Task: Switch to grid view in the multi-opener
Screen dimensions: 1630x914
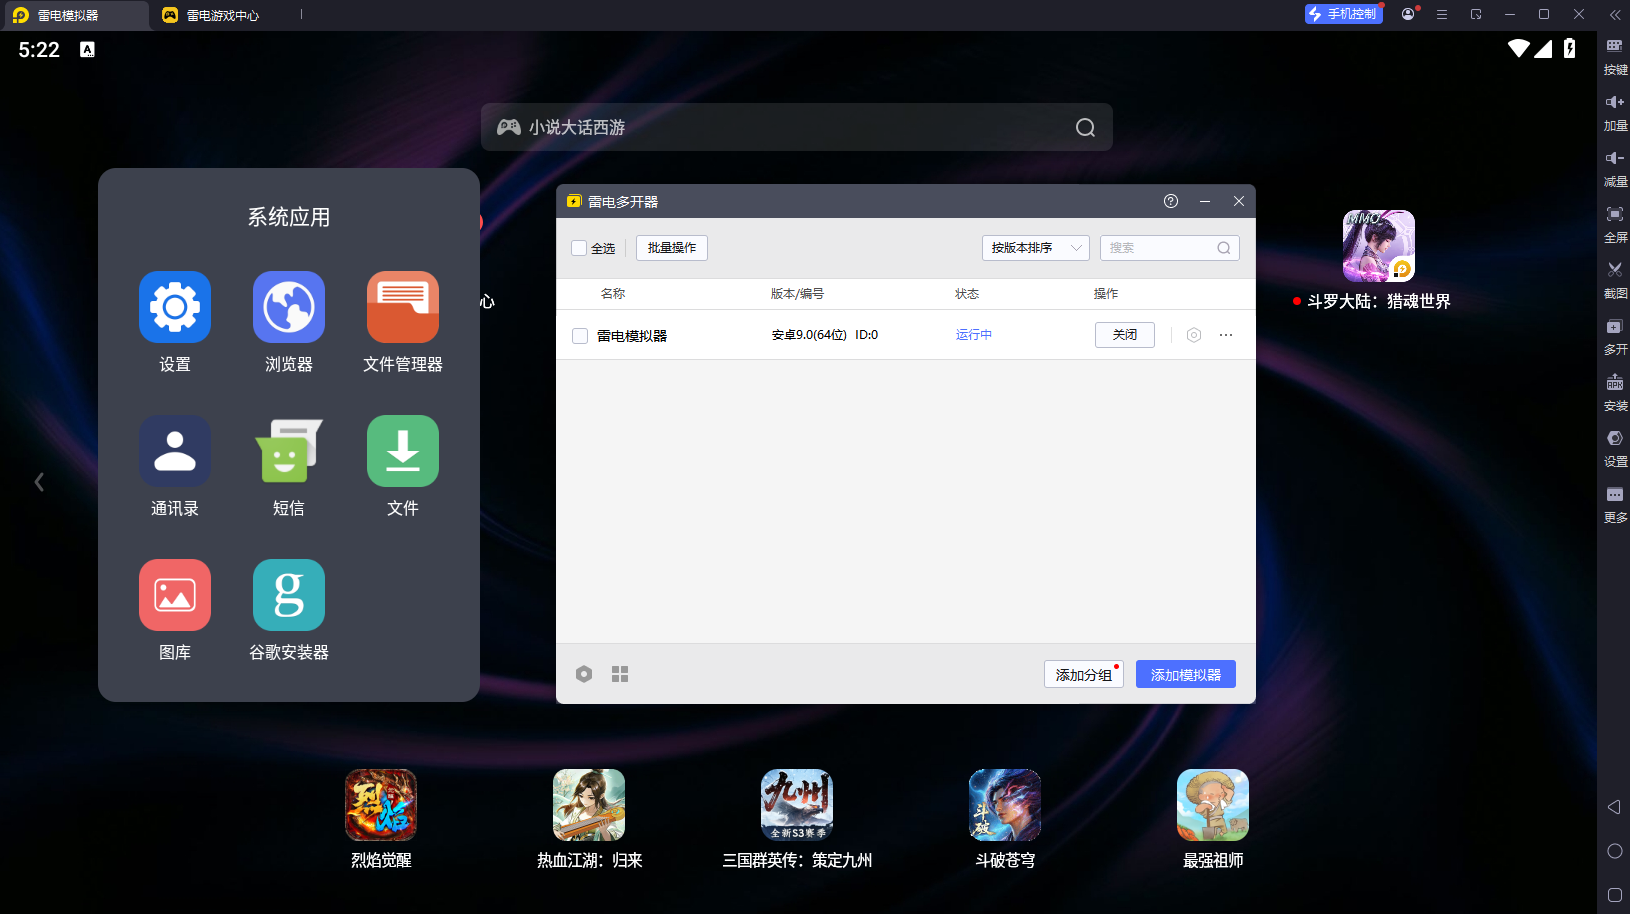Action: click(x=620, y=674)
